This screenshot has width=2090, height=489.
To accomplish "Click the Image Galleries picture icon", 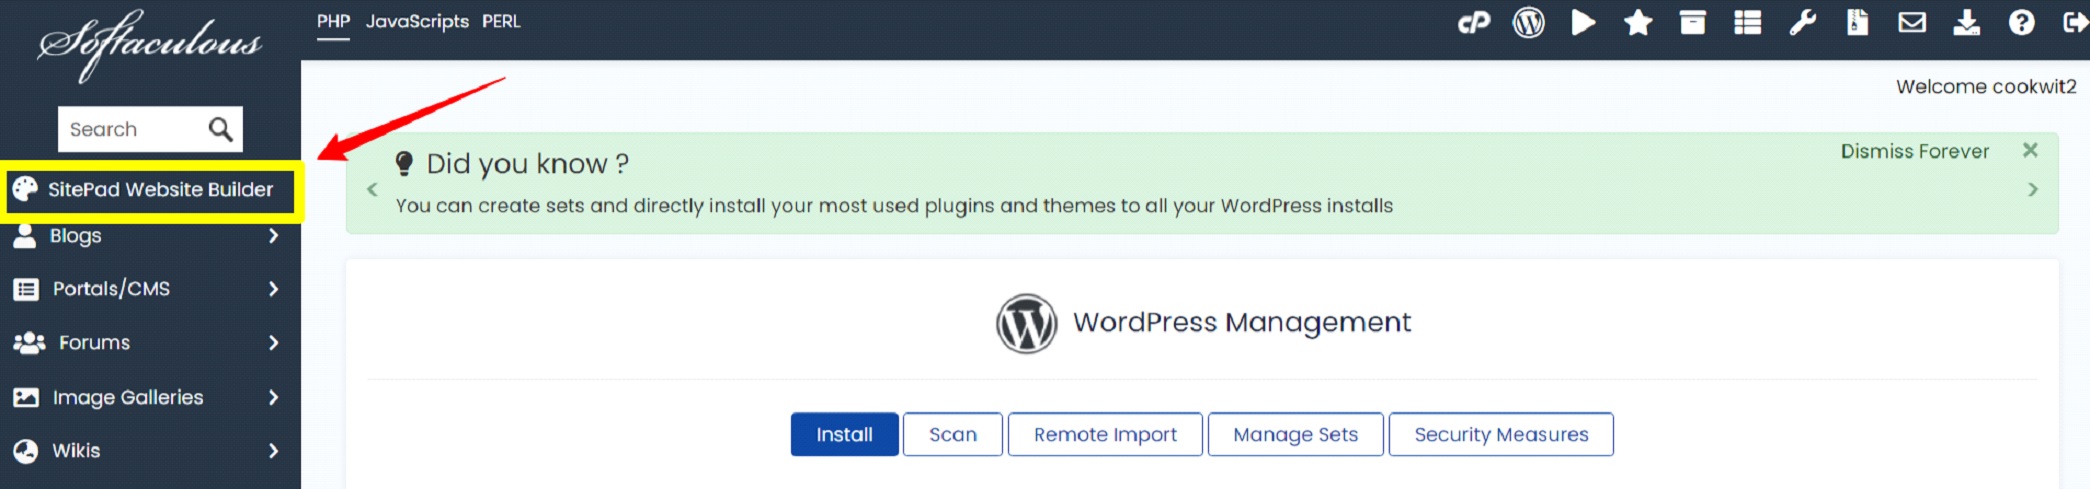I will (26, 397).
